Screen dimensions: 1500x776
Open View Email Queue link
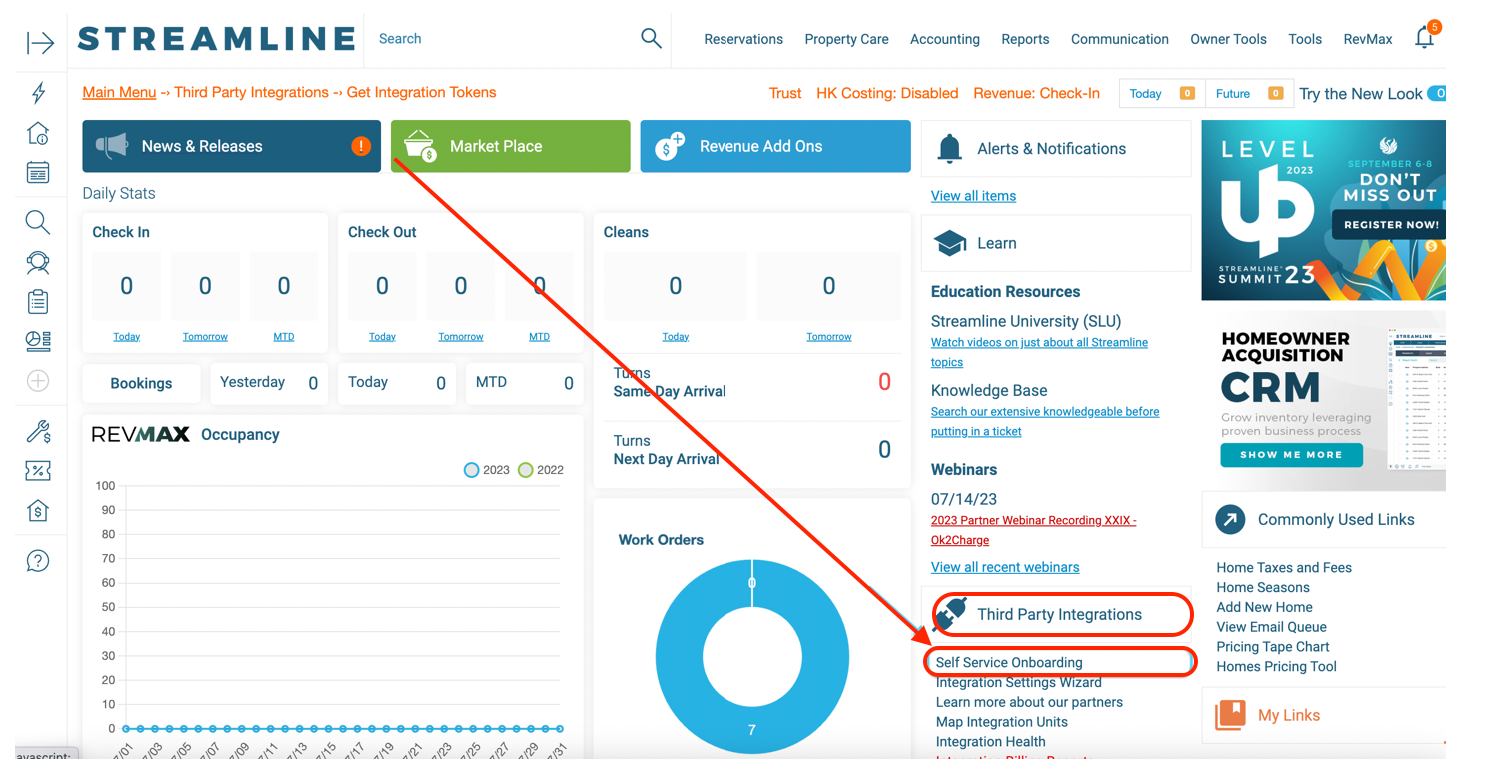point(1271,627)
